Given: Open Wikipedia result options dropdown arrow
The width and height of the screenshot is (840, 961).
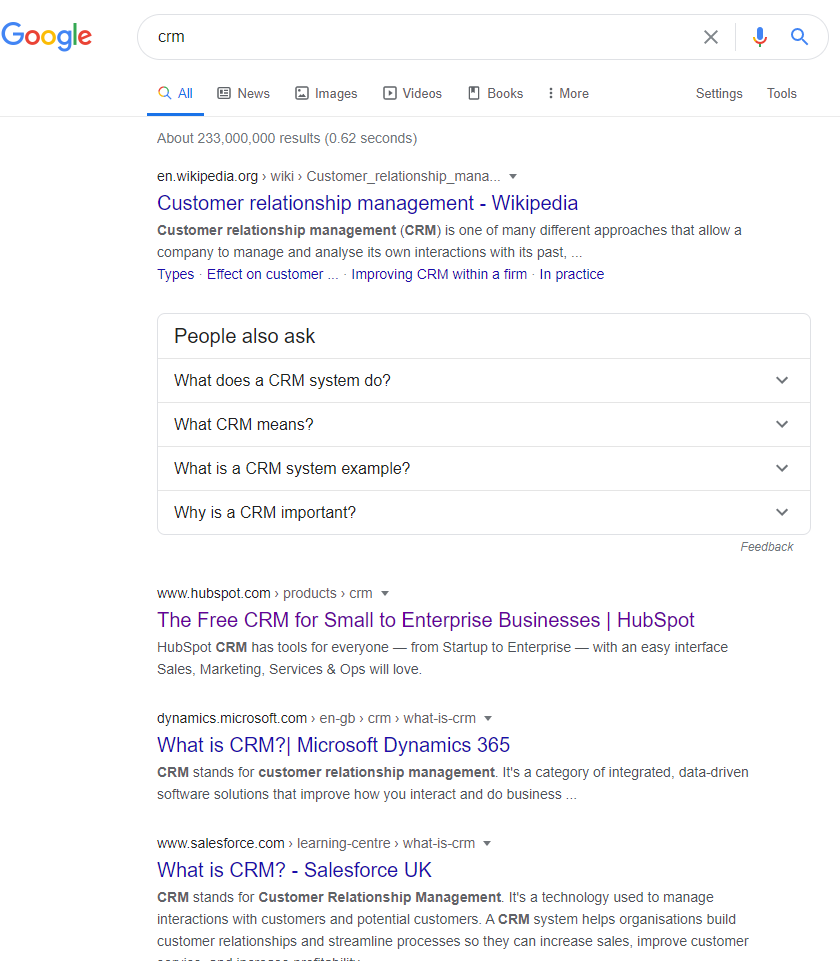Looking at the screenshot, I should (513, 177).
